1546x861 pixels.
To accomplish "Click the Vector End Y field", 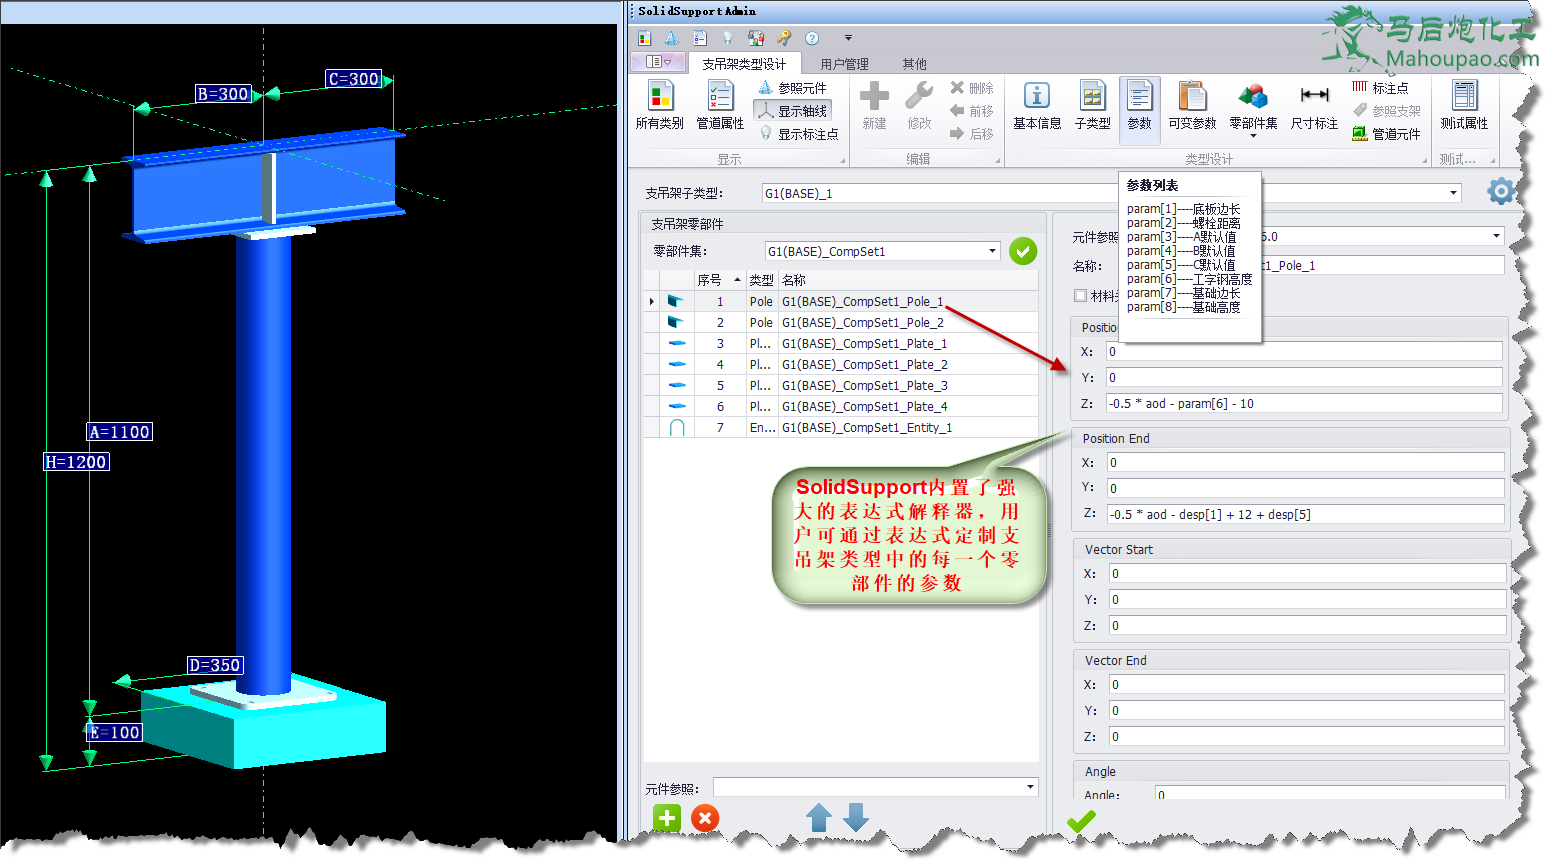I will 1306,710.
